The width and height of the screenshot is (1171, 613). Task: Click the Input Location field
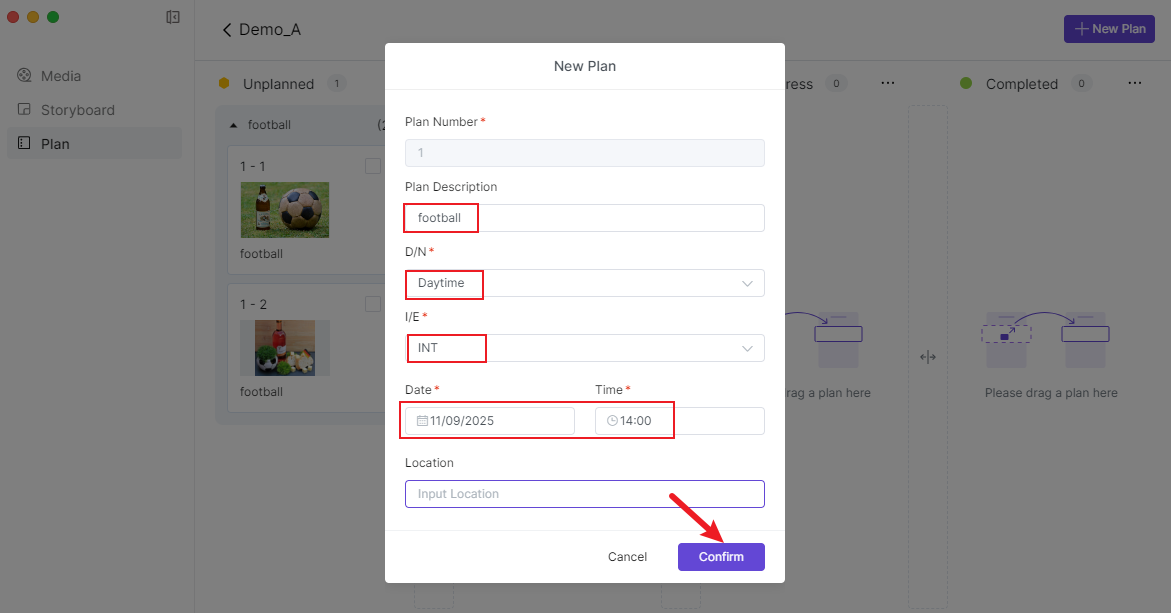(x=584, y=494)
